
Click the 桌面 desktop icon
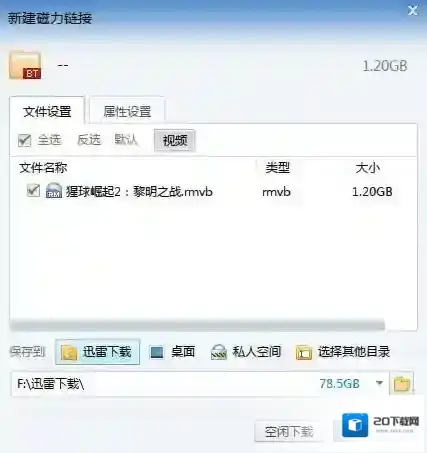pyautogui.click(x=156, y=352)
